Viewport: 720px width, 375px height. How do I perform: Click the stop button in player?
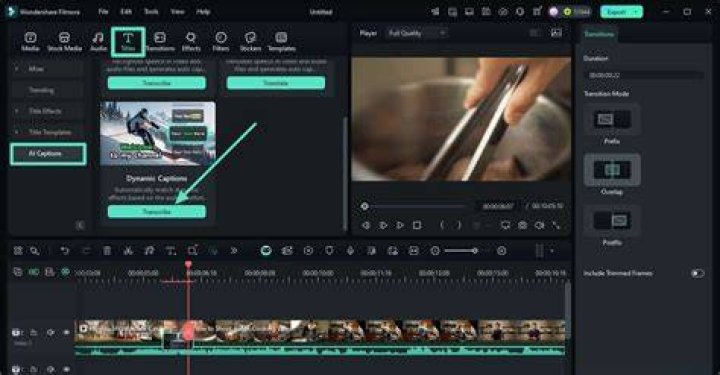pos(416,225)
